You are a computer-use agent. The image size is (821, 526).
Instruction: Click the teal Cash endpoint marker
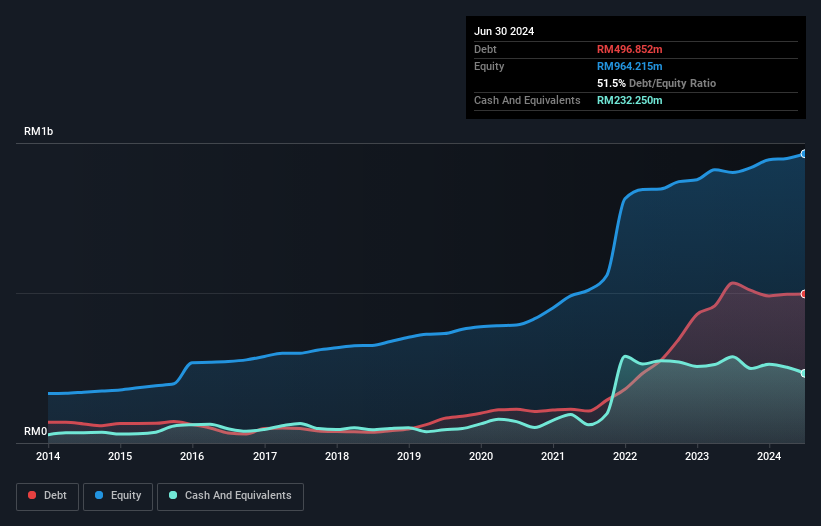tap(804, 373)
